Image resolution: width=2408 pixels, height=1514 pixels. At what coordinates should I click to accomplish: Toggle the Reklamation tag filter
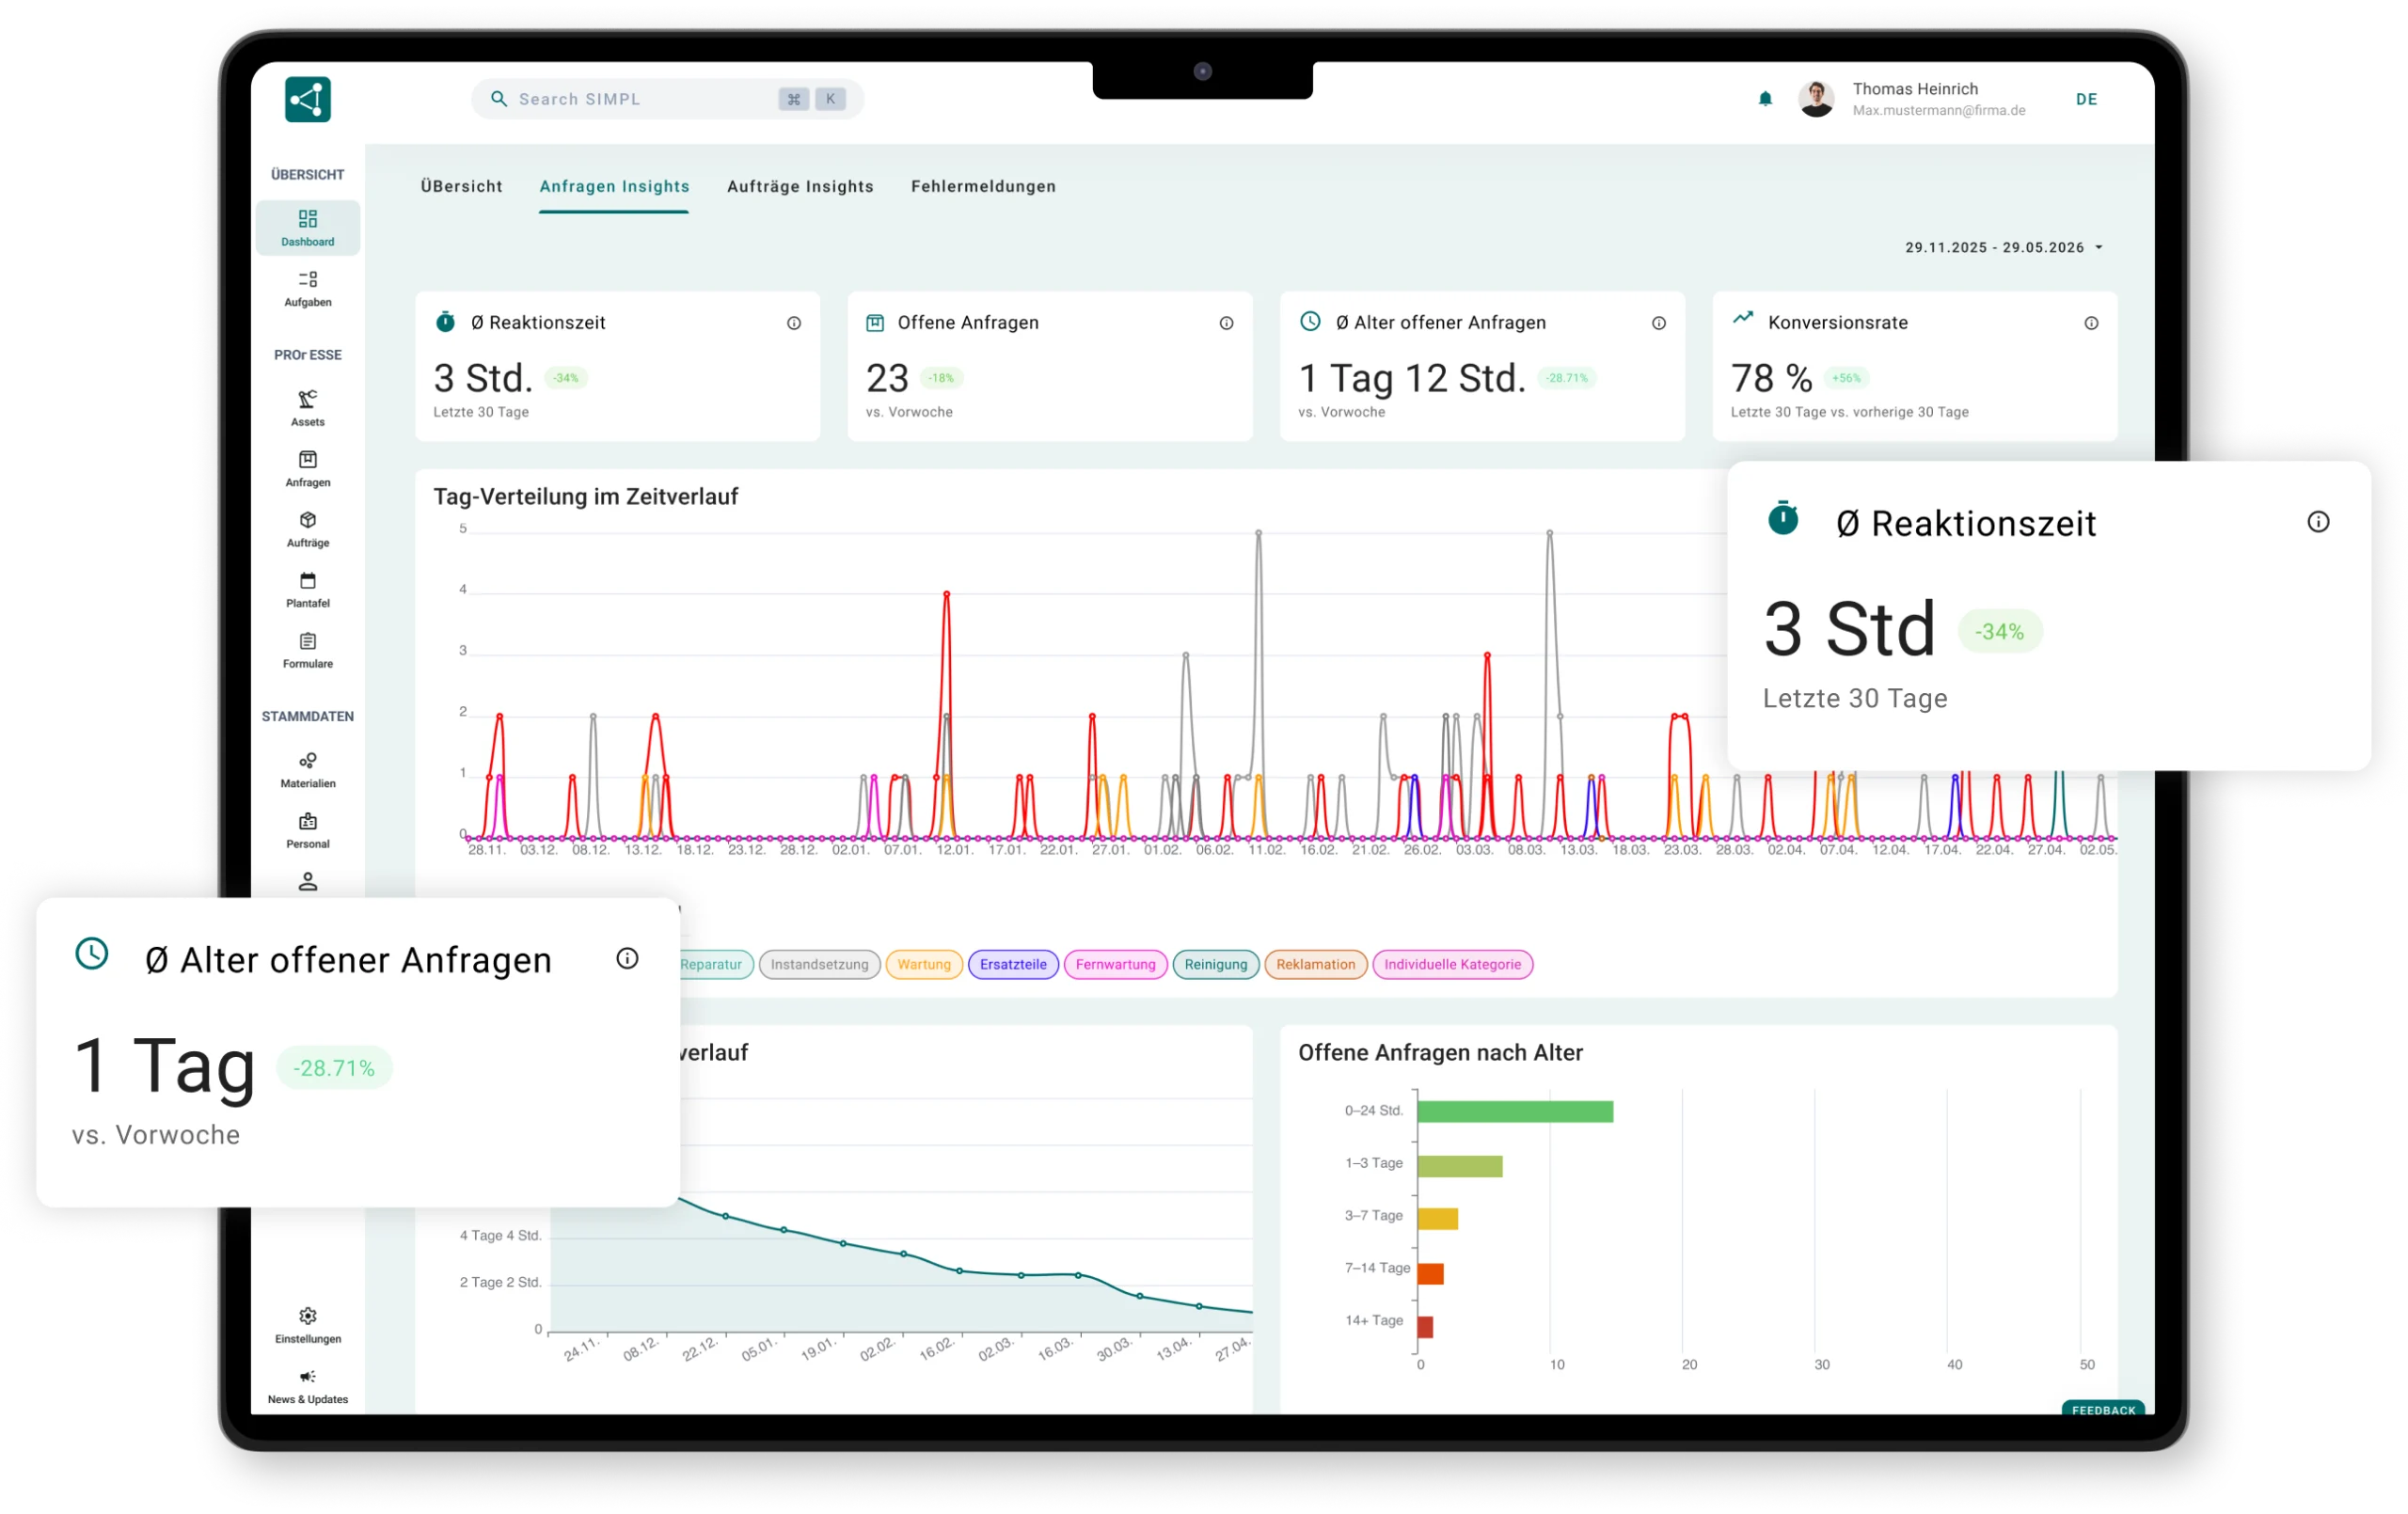(1315, 964)
